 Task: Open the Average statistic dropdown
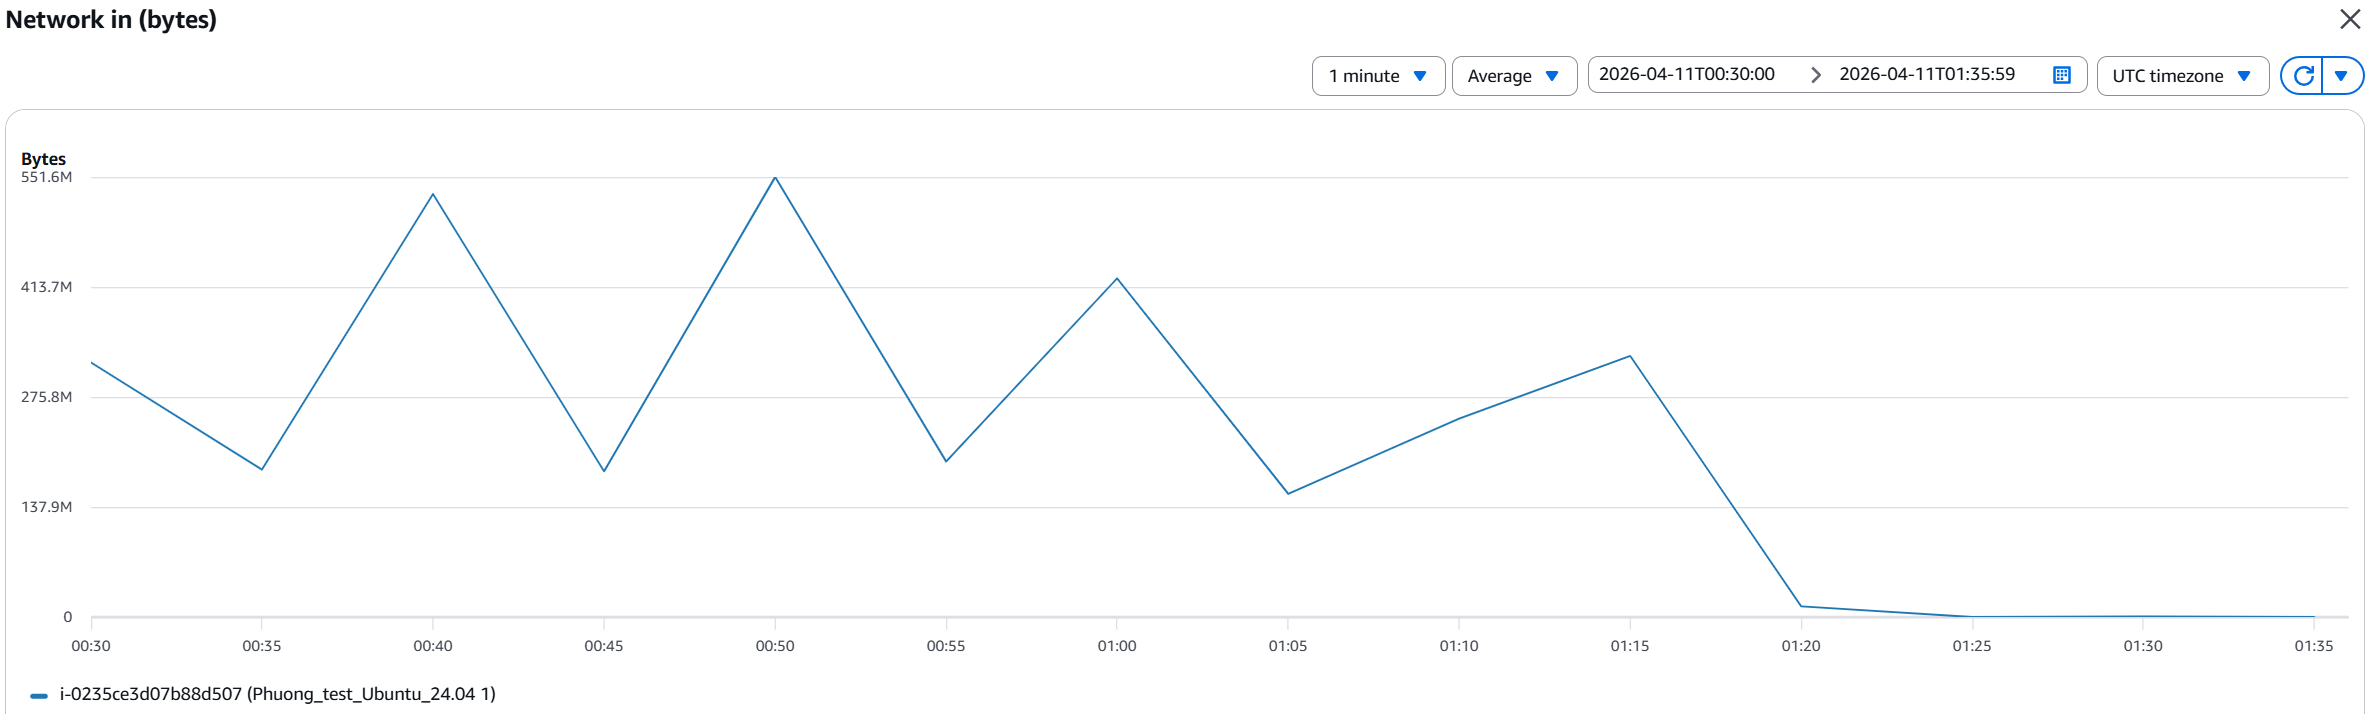(1513, 76)
